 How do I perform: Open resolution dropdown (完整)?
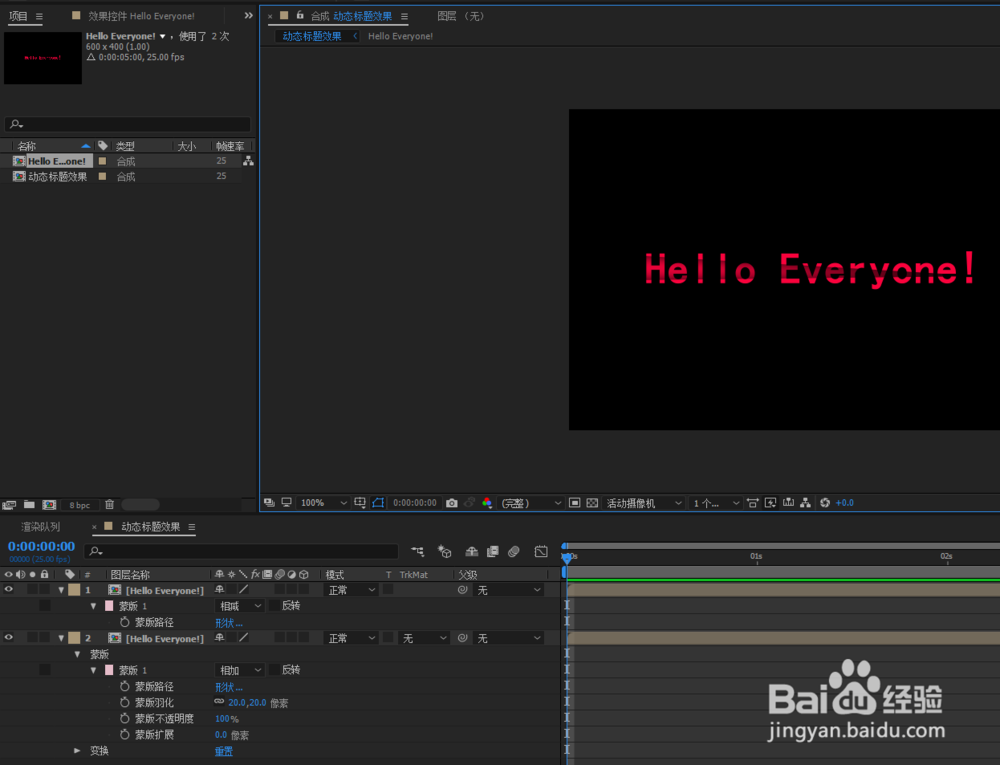click(x=531, y=503)
